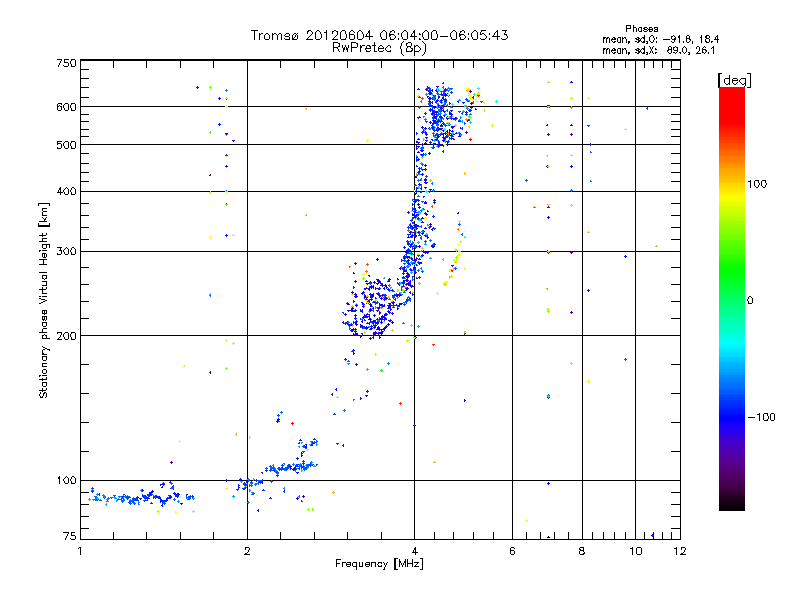This screenshot has height=600, width=800.
Task: Click the x-axis '2' tick label
Action: click(x=247, y=551)
